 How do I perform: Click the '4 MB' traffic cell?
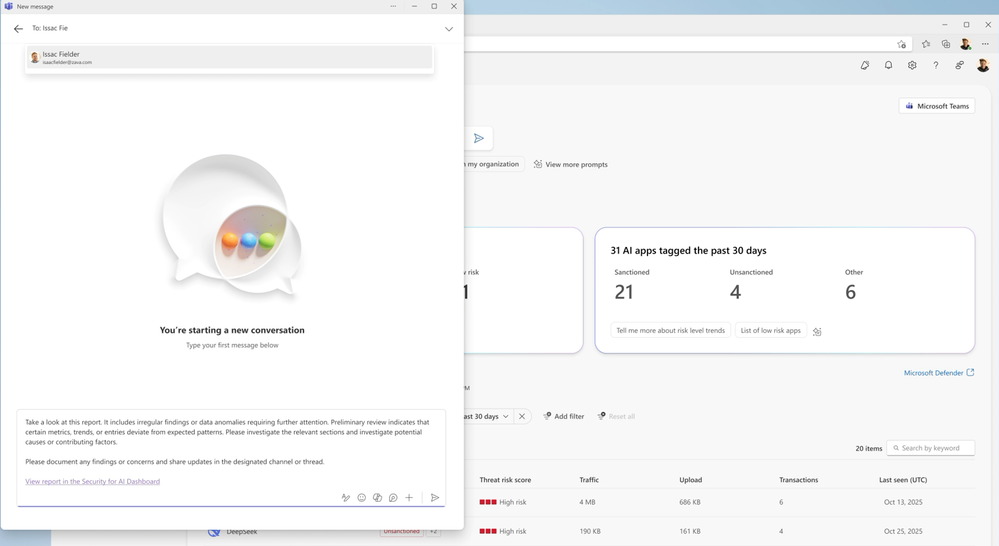587,502
